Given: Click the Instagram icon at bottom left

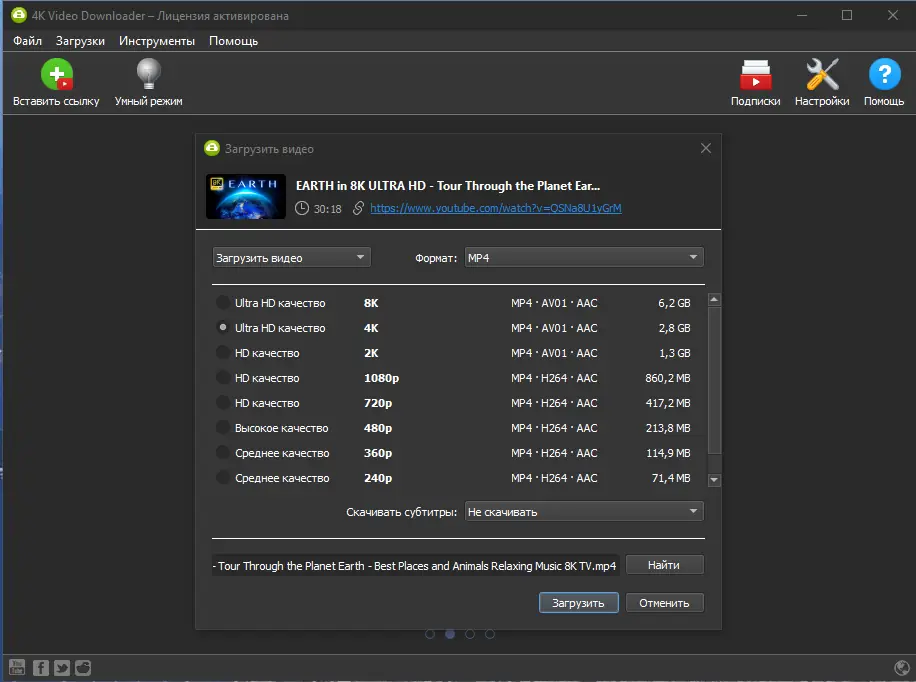Looking at the screenshot, I should coord(83,667).
